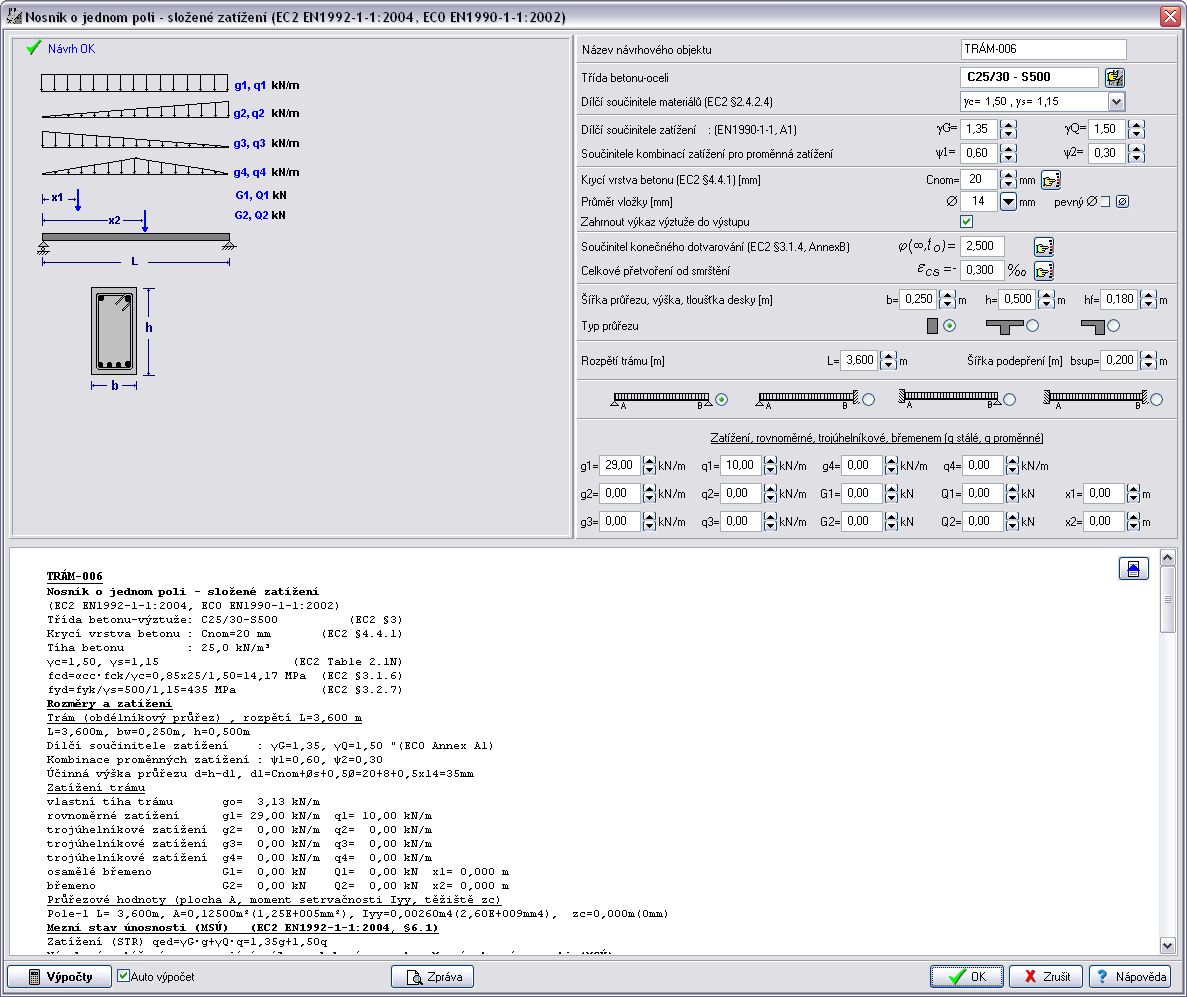Adjust width b spinner
This screenshot has height=997, width=1187.
946,300
